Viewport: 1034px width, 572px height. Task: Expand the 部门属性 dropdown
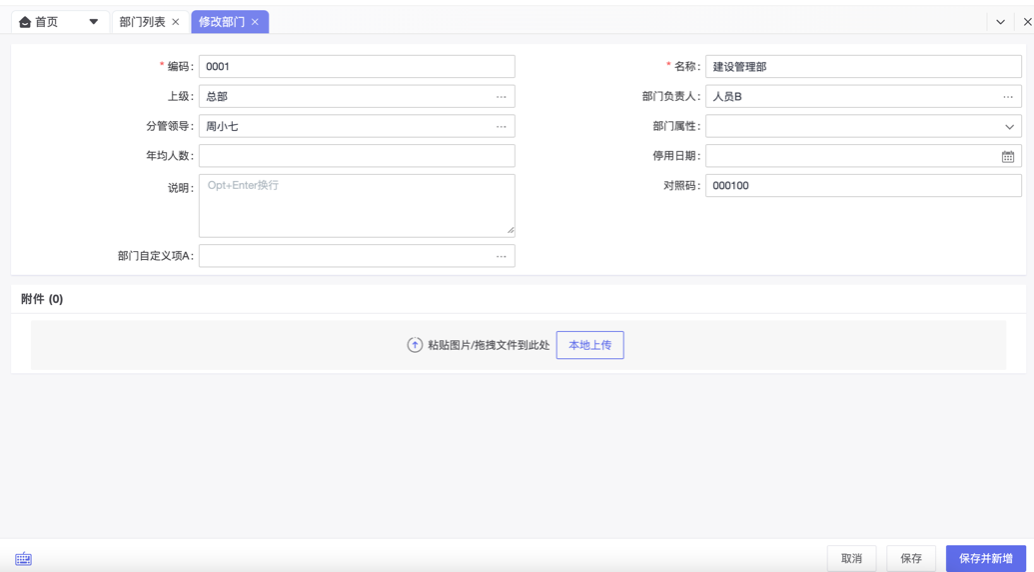tap(1008, 127)
